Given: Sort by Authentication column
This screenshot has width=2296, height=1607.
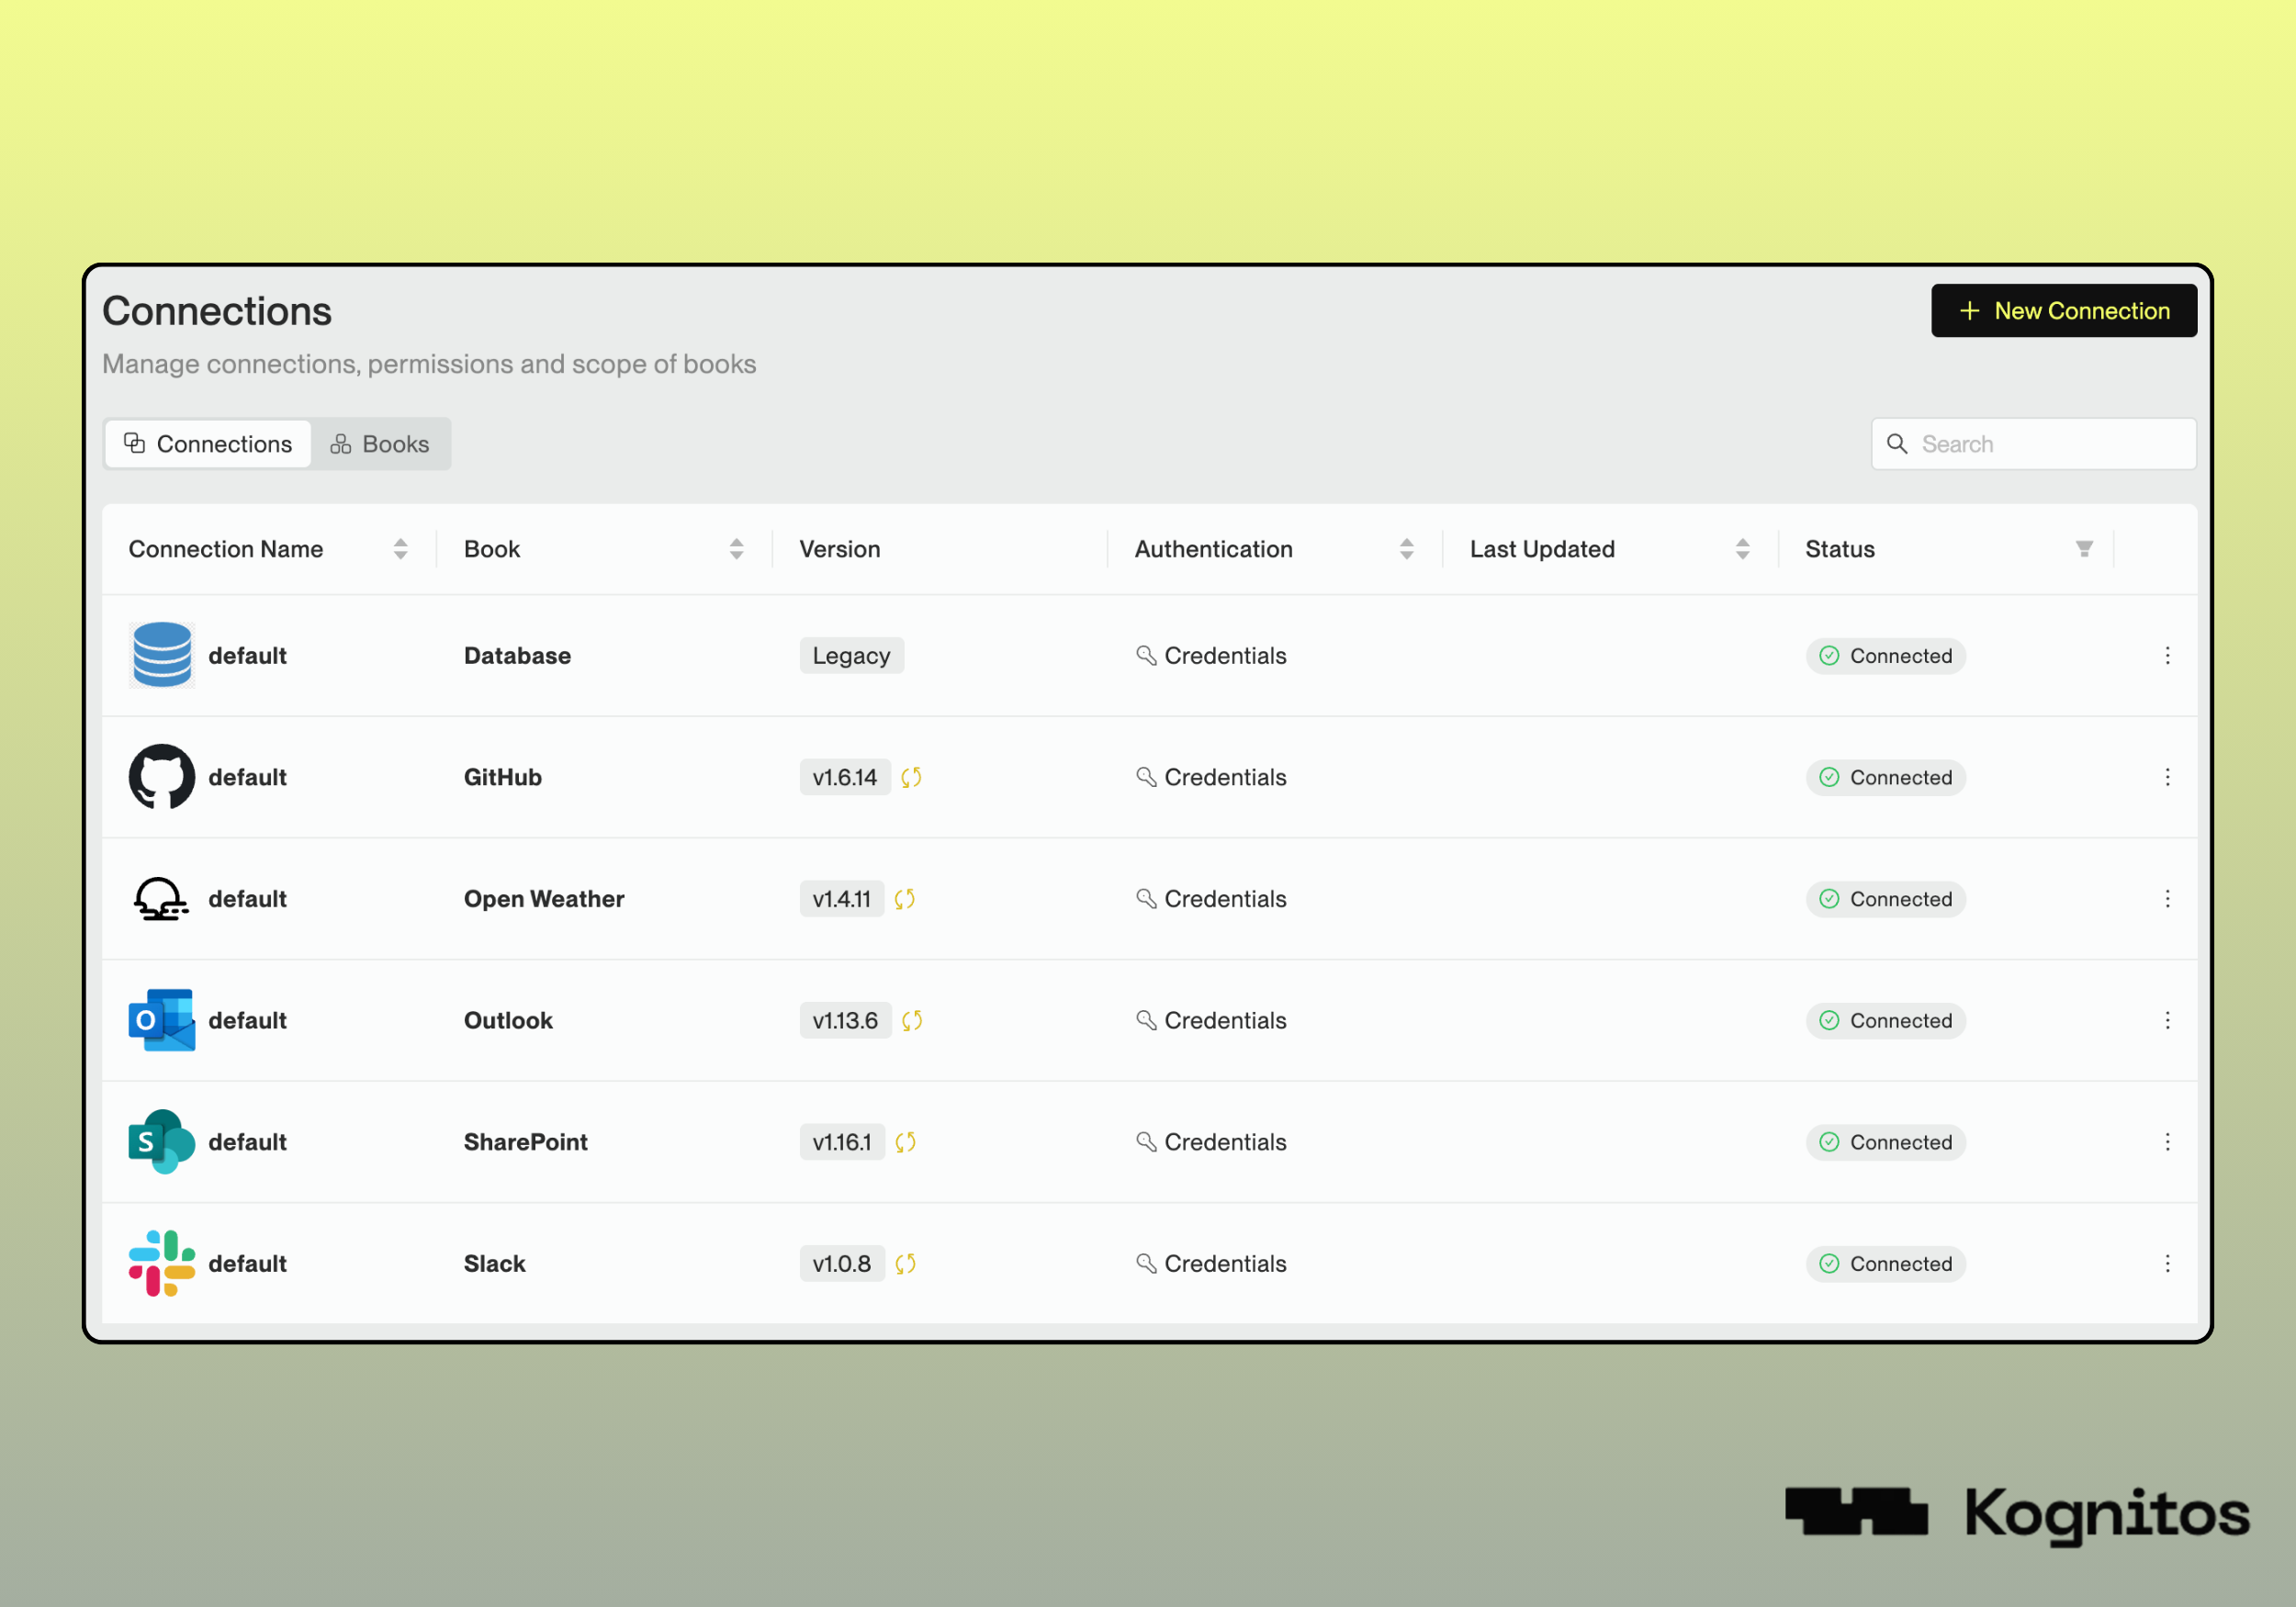Looking at the screenshot, I should [1407, 549].
